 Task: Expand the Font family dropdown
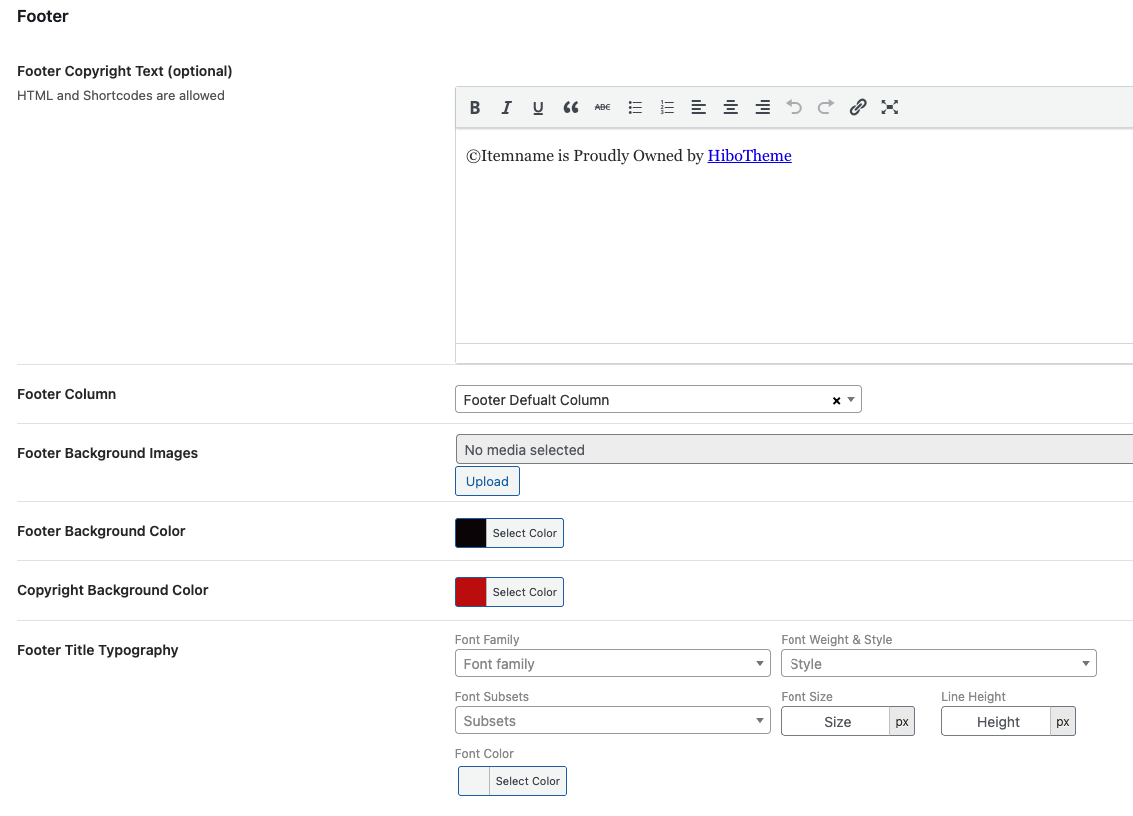click(612, 664)
